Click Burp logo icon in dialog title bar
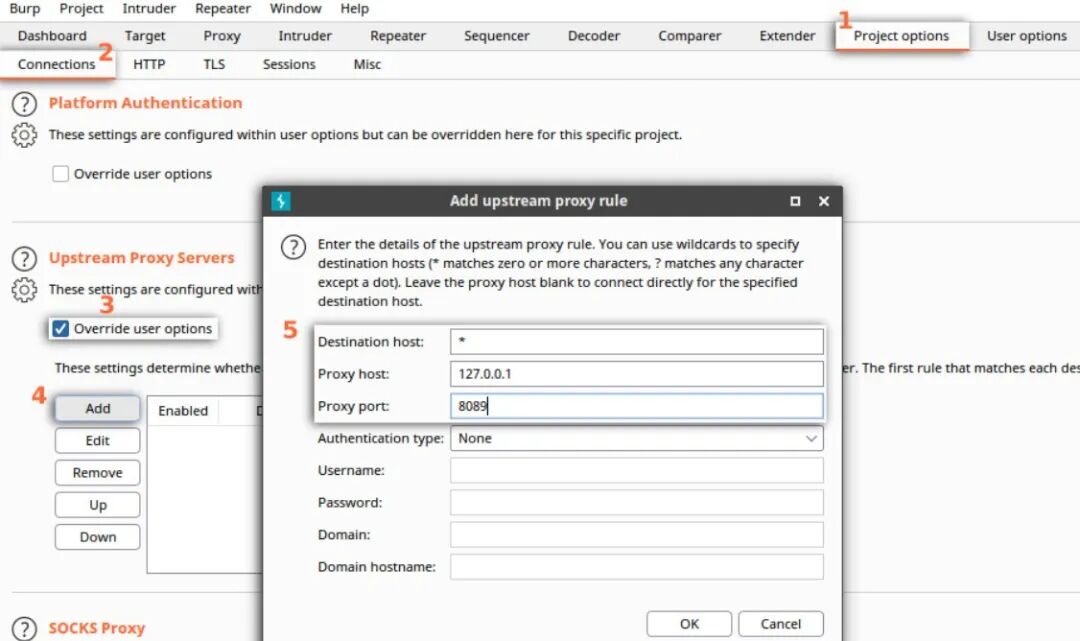Image resolution: width=1080 pixels, height=641 pixels. pos(281,201)
